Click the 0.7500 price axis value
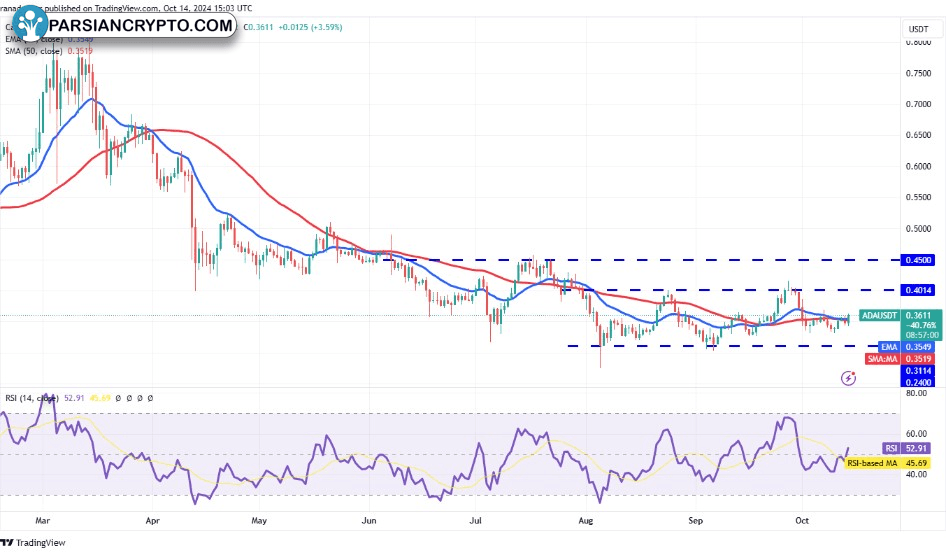Viewport: 946px width, 552px height. coord(918,73)
